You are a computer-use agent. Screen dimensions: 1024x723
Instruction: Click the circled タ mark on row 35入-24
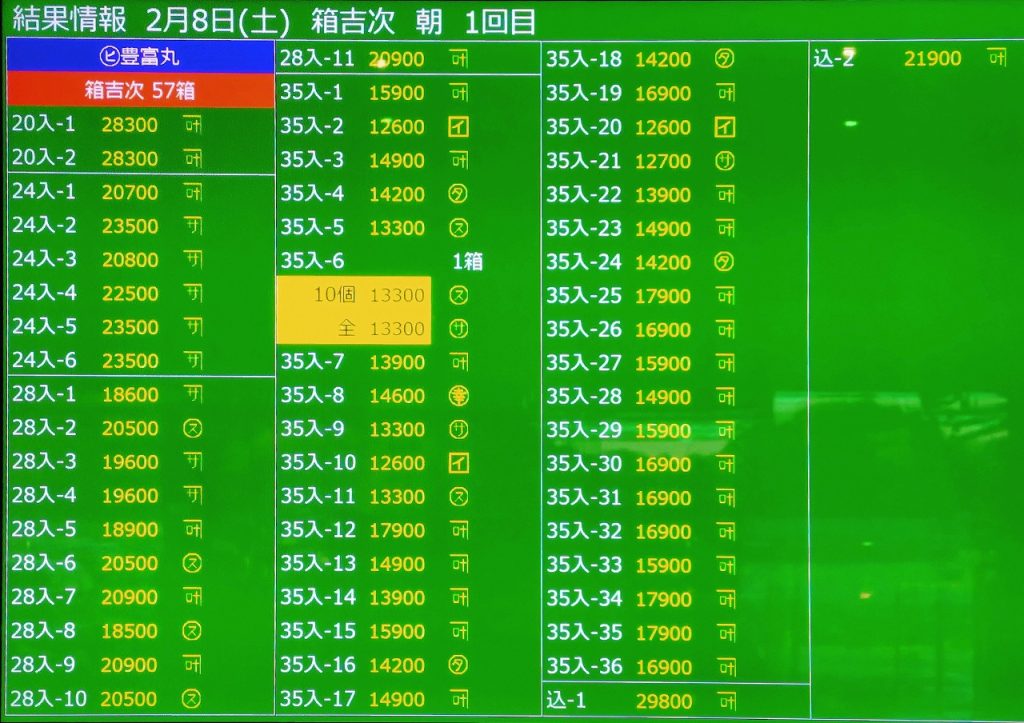(x=725, y=262)
